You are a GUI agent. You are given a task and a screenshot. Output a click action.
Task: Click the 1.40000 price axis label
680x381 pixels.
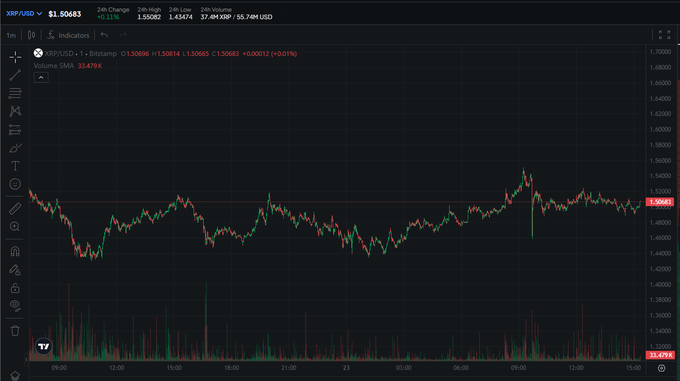[660, 284]
